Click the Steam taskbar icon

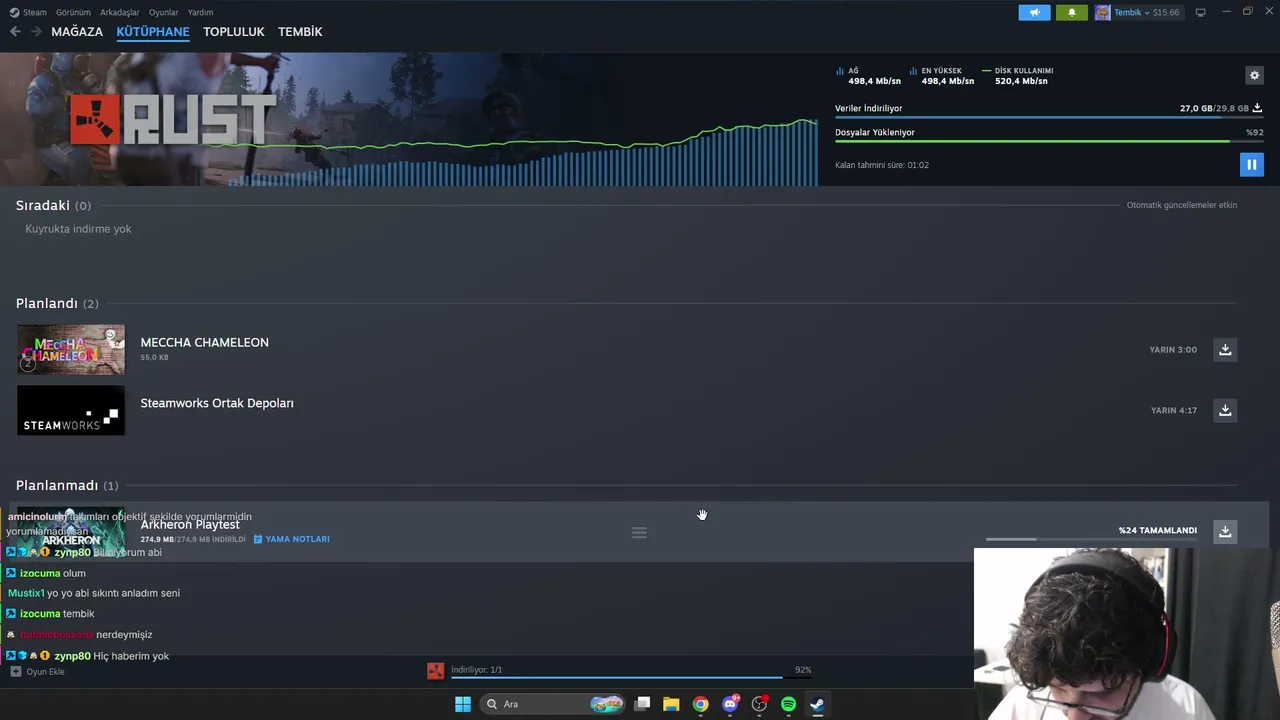click(817, 704)
